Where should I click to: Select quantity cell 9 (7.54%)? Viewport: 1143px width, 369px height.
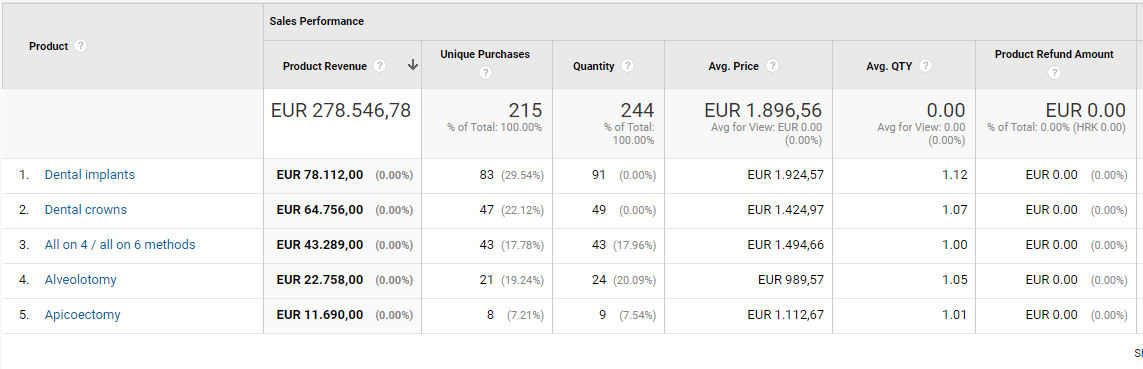tap(627, 315)
